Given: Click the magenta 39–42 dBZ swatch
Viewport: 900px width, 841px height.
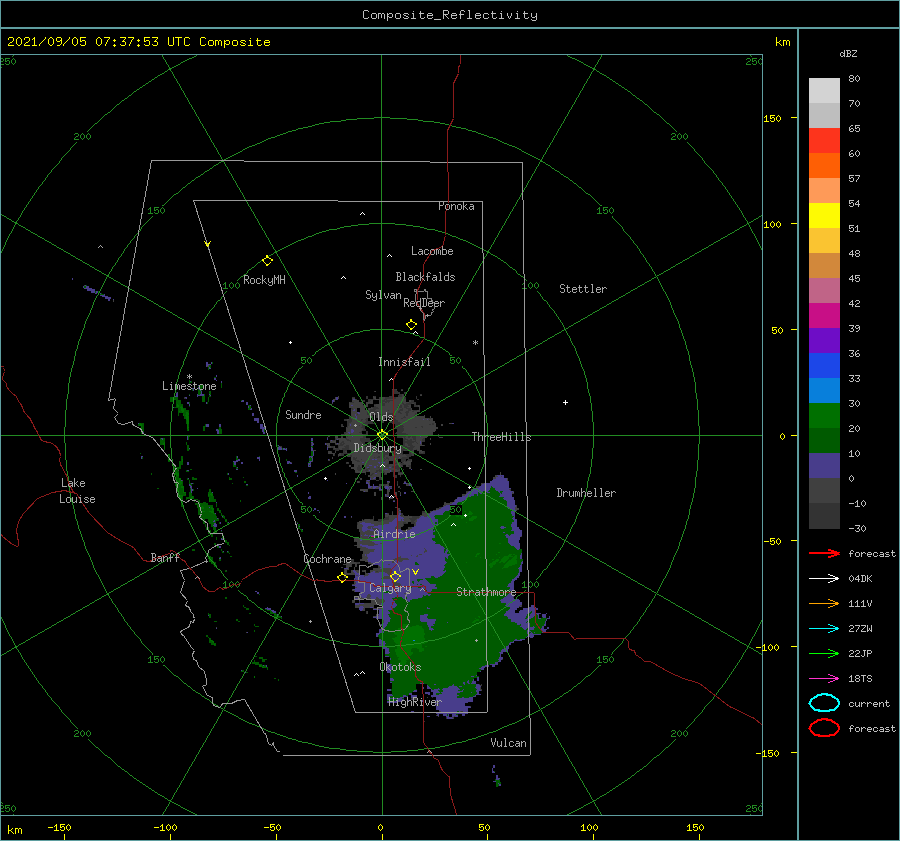Looking at the screenshot, I should pos(824,316).
